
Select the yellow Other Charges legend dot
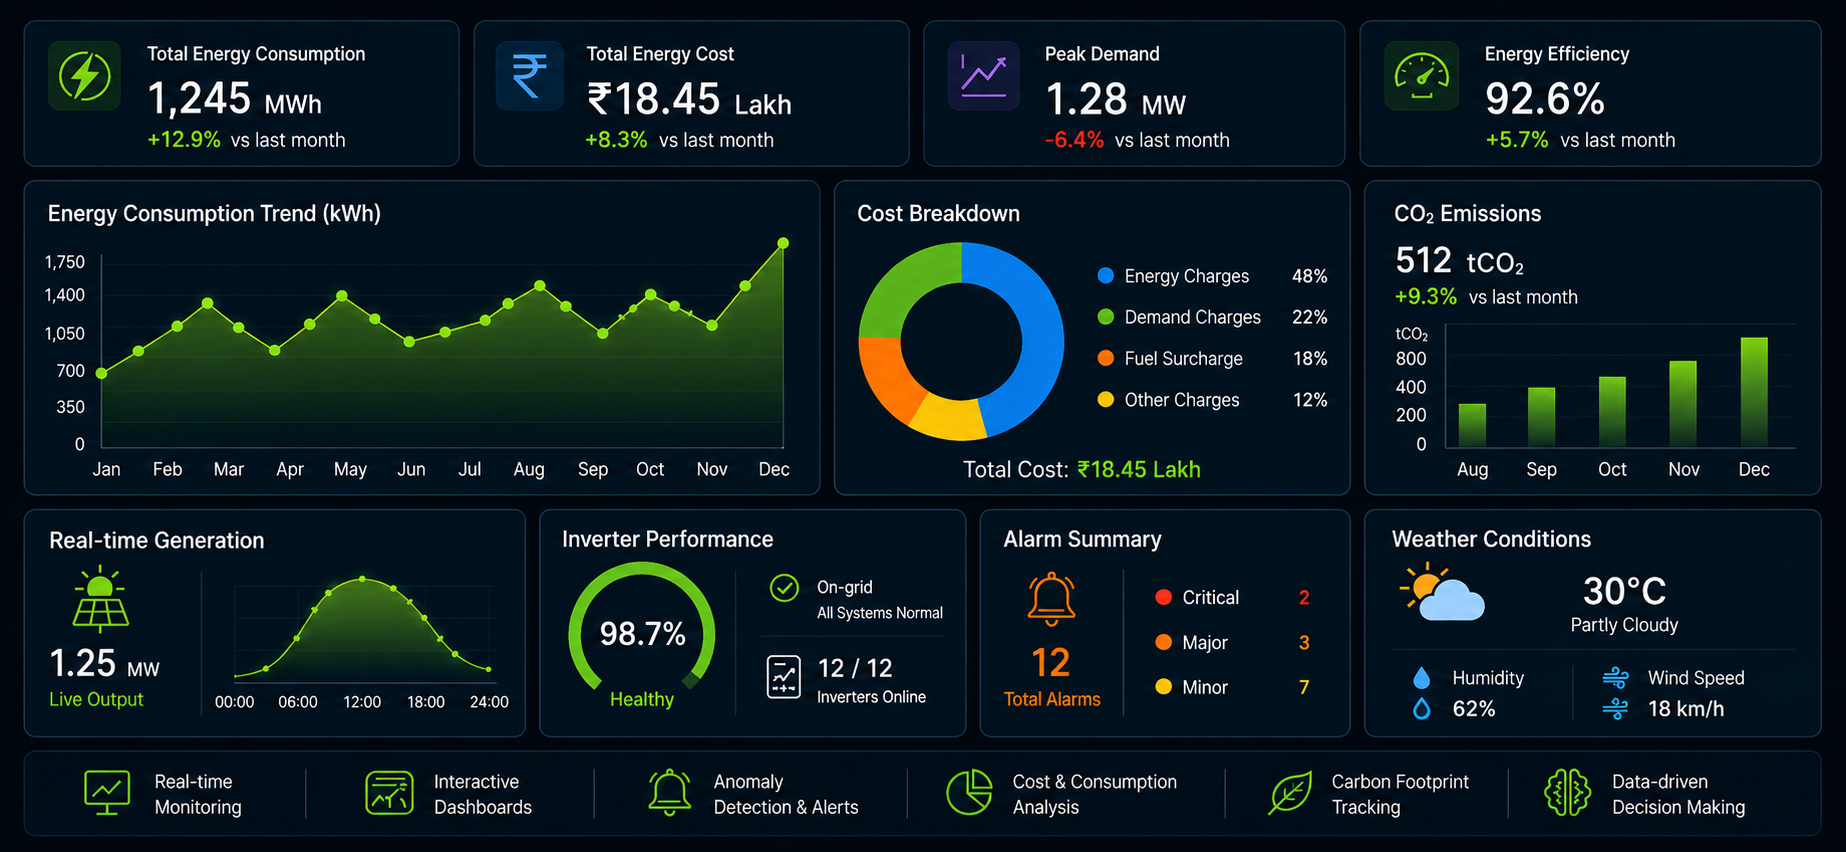(1105, 399)
